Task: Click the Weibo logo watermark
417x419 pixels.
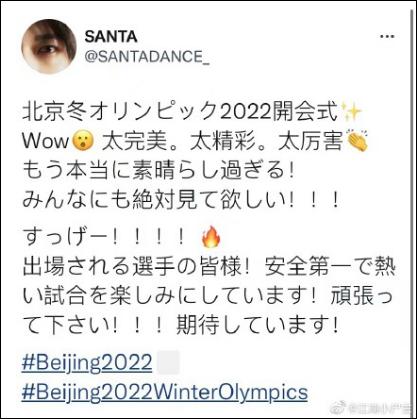Action: point(342,407)
